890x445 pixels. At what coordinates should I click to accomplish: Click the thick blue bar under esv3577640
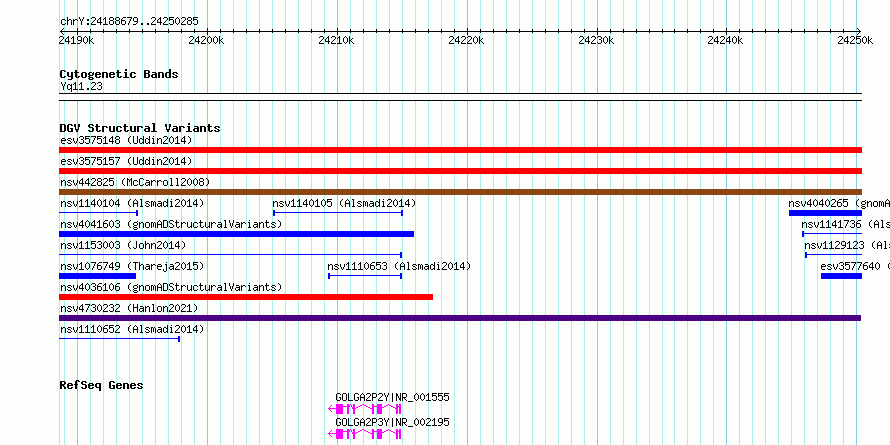pos(842,276)
